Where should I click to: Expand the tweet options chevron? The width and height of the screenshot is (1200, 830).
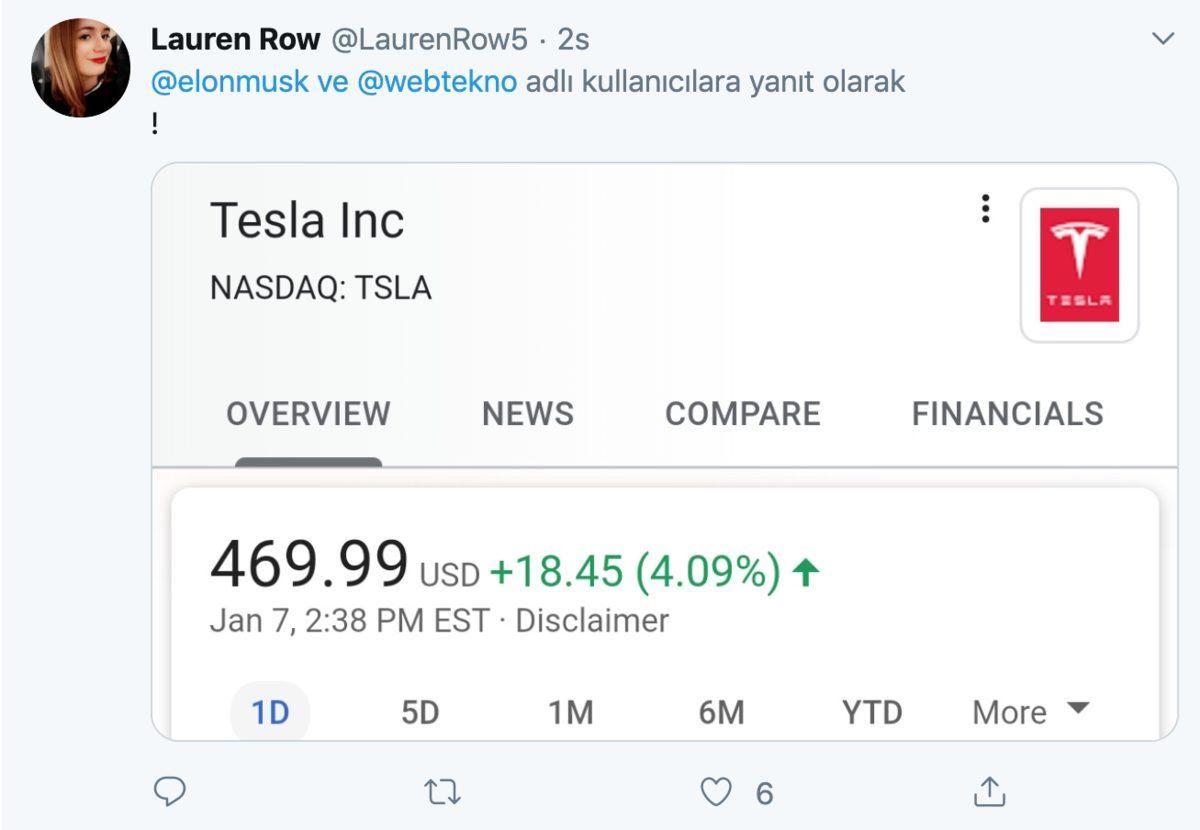pos(1161,36)
